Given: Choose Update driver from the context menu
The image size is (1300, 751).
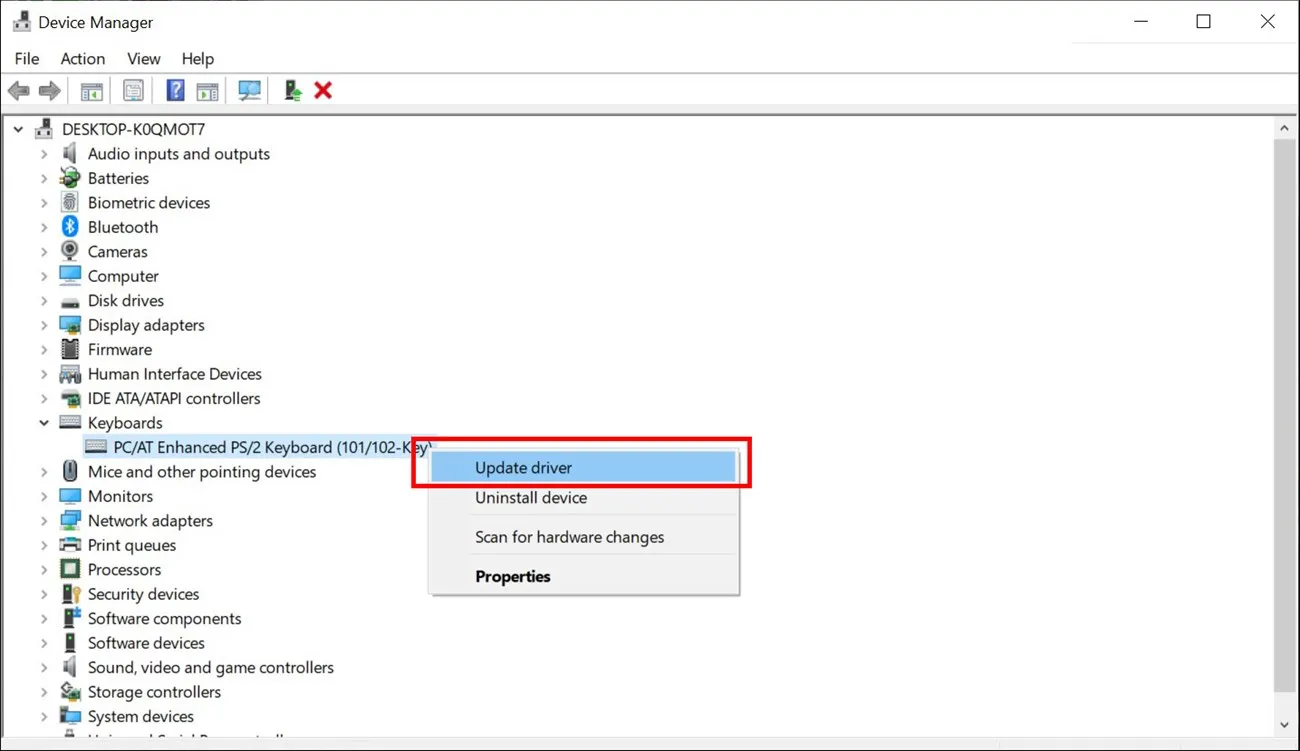Looking at the screenshot, I should 523,467.
